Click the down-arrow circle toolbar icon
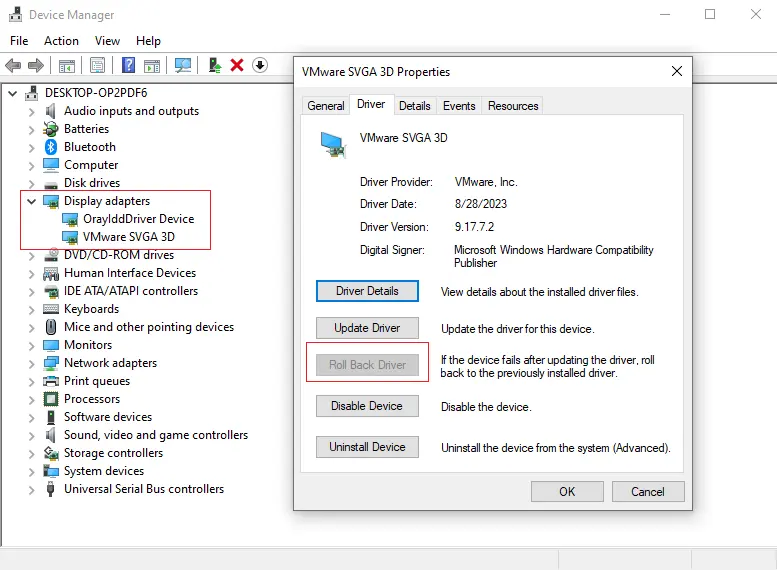Viewport: 777px width, 570px height. click(x=260, y=65)
